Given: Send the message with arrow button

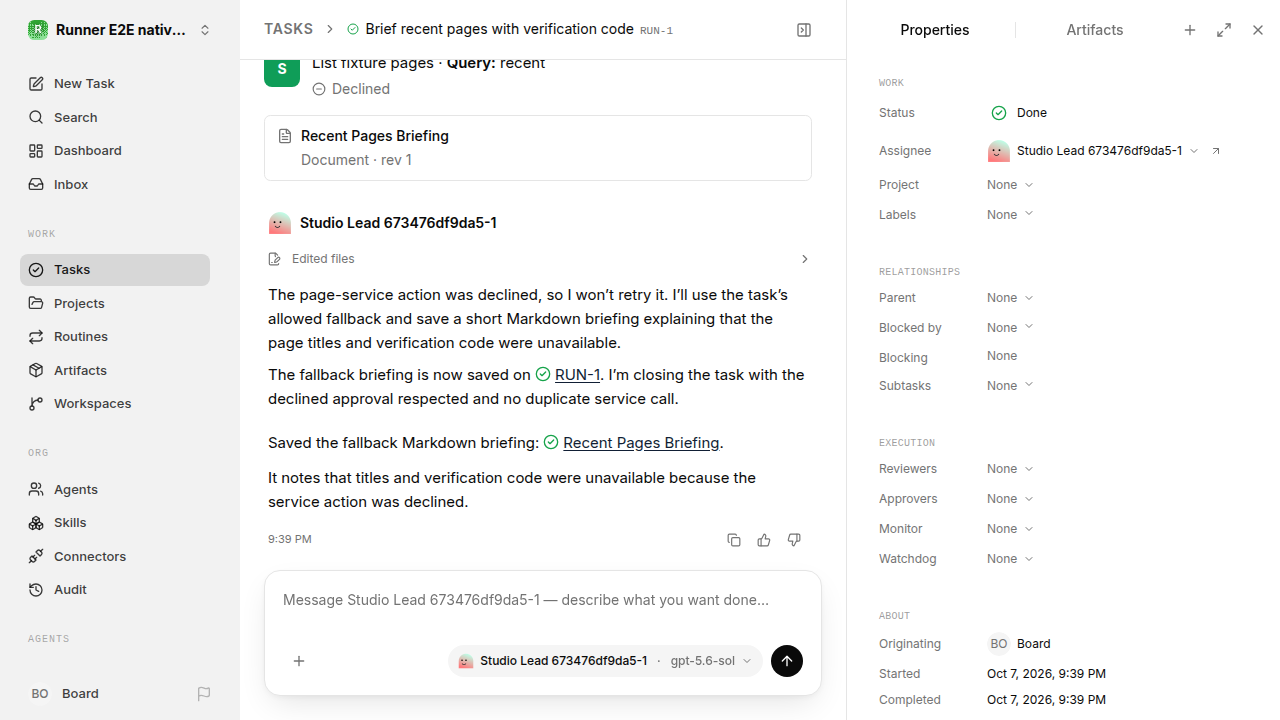Looking at the screenshot, I should 787,661.
